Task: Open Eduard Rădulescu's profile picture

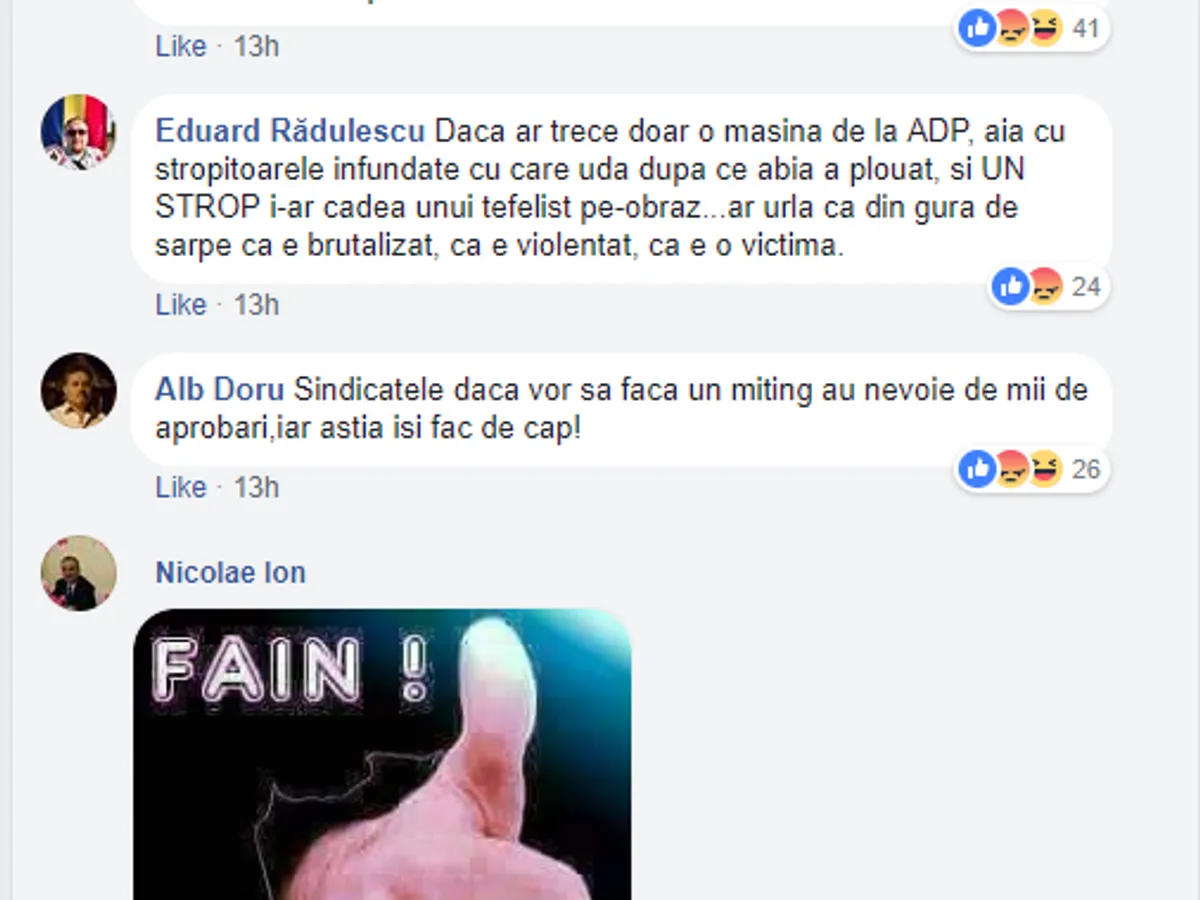Action: coord(78,132)
